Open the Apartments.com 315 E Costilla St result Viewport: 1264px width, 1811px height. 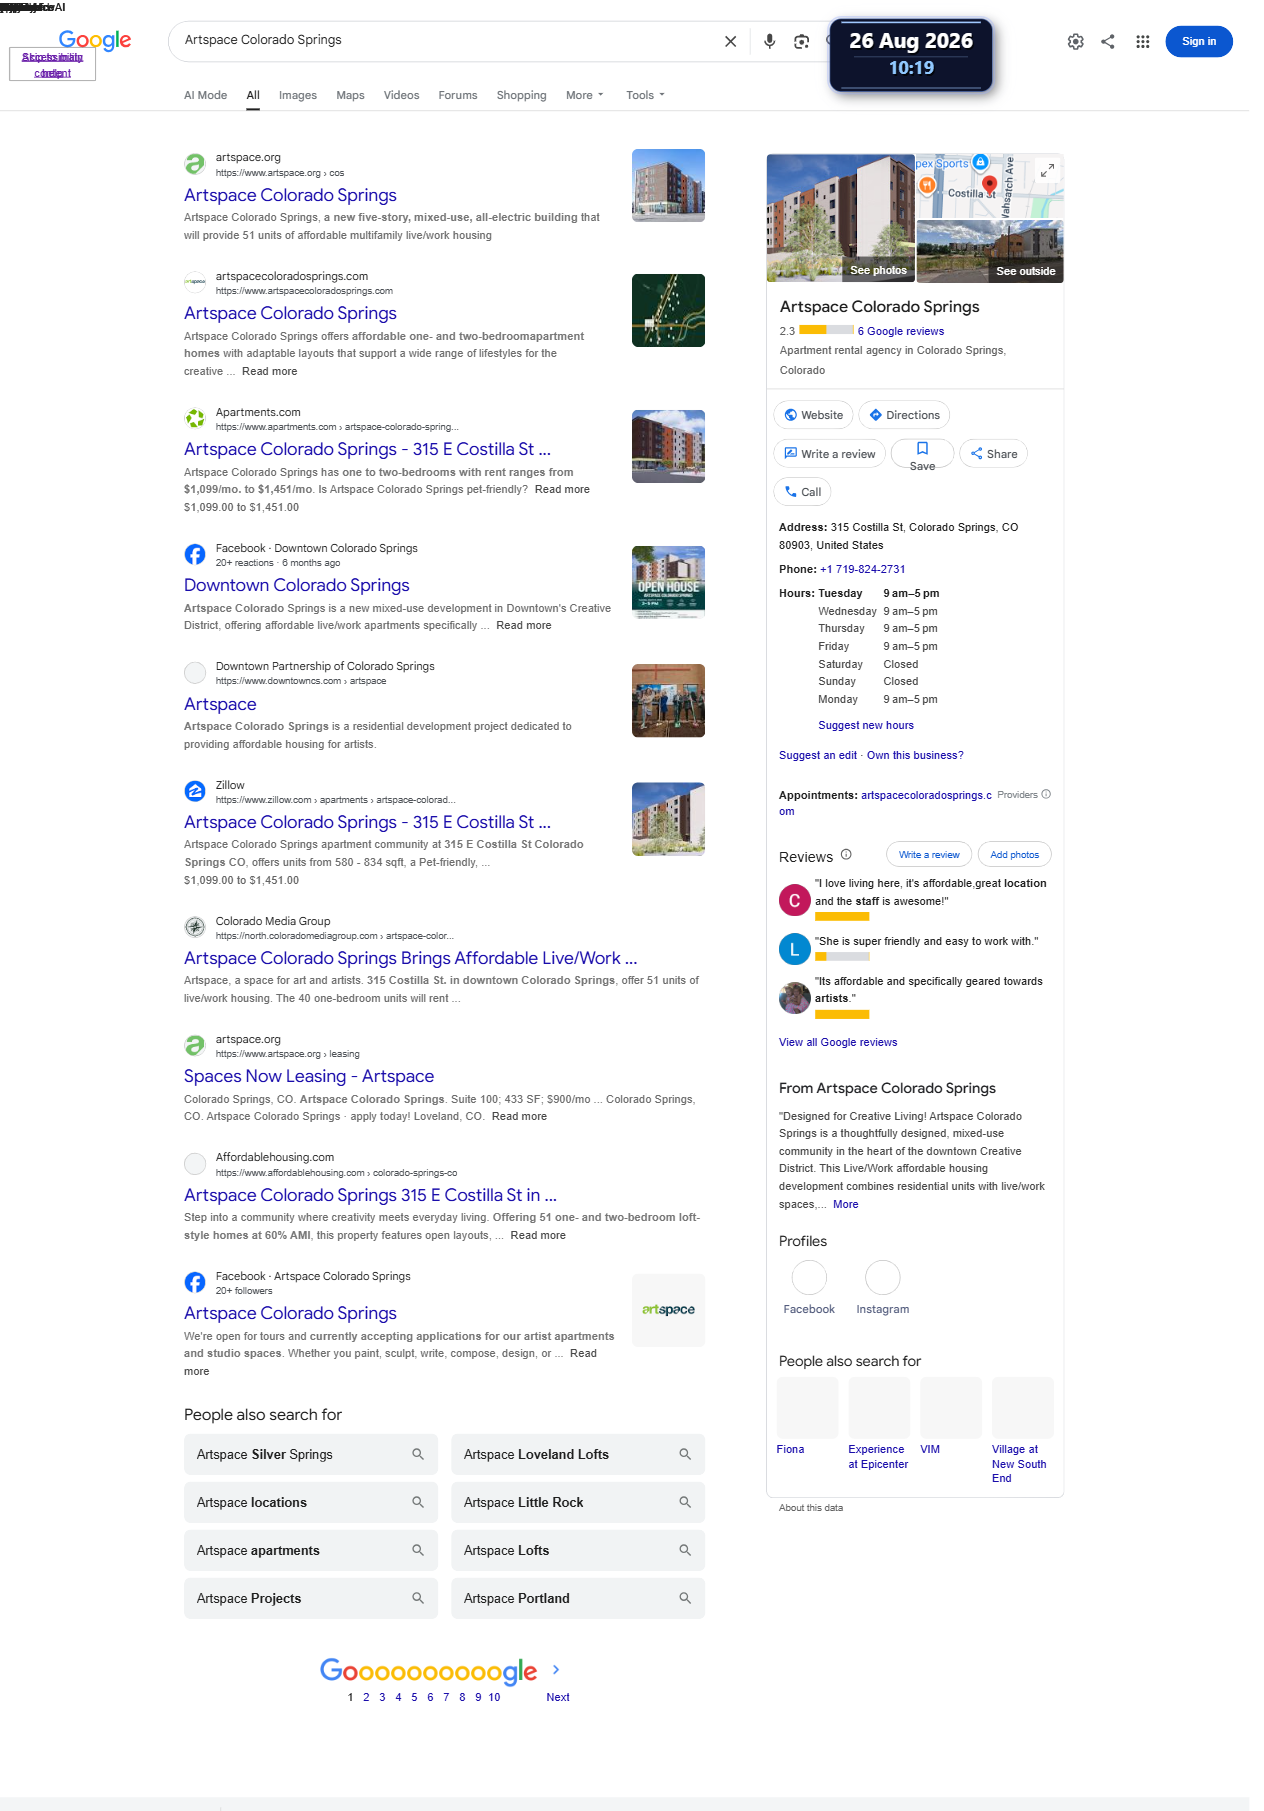(x=367, y=449)
